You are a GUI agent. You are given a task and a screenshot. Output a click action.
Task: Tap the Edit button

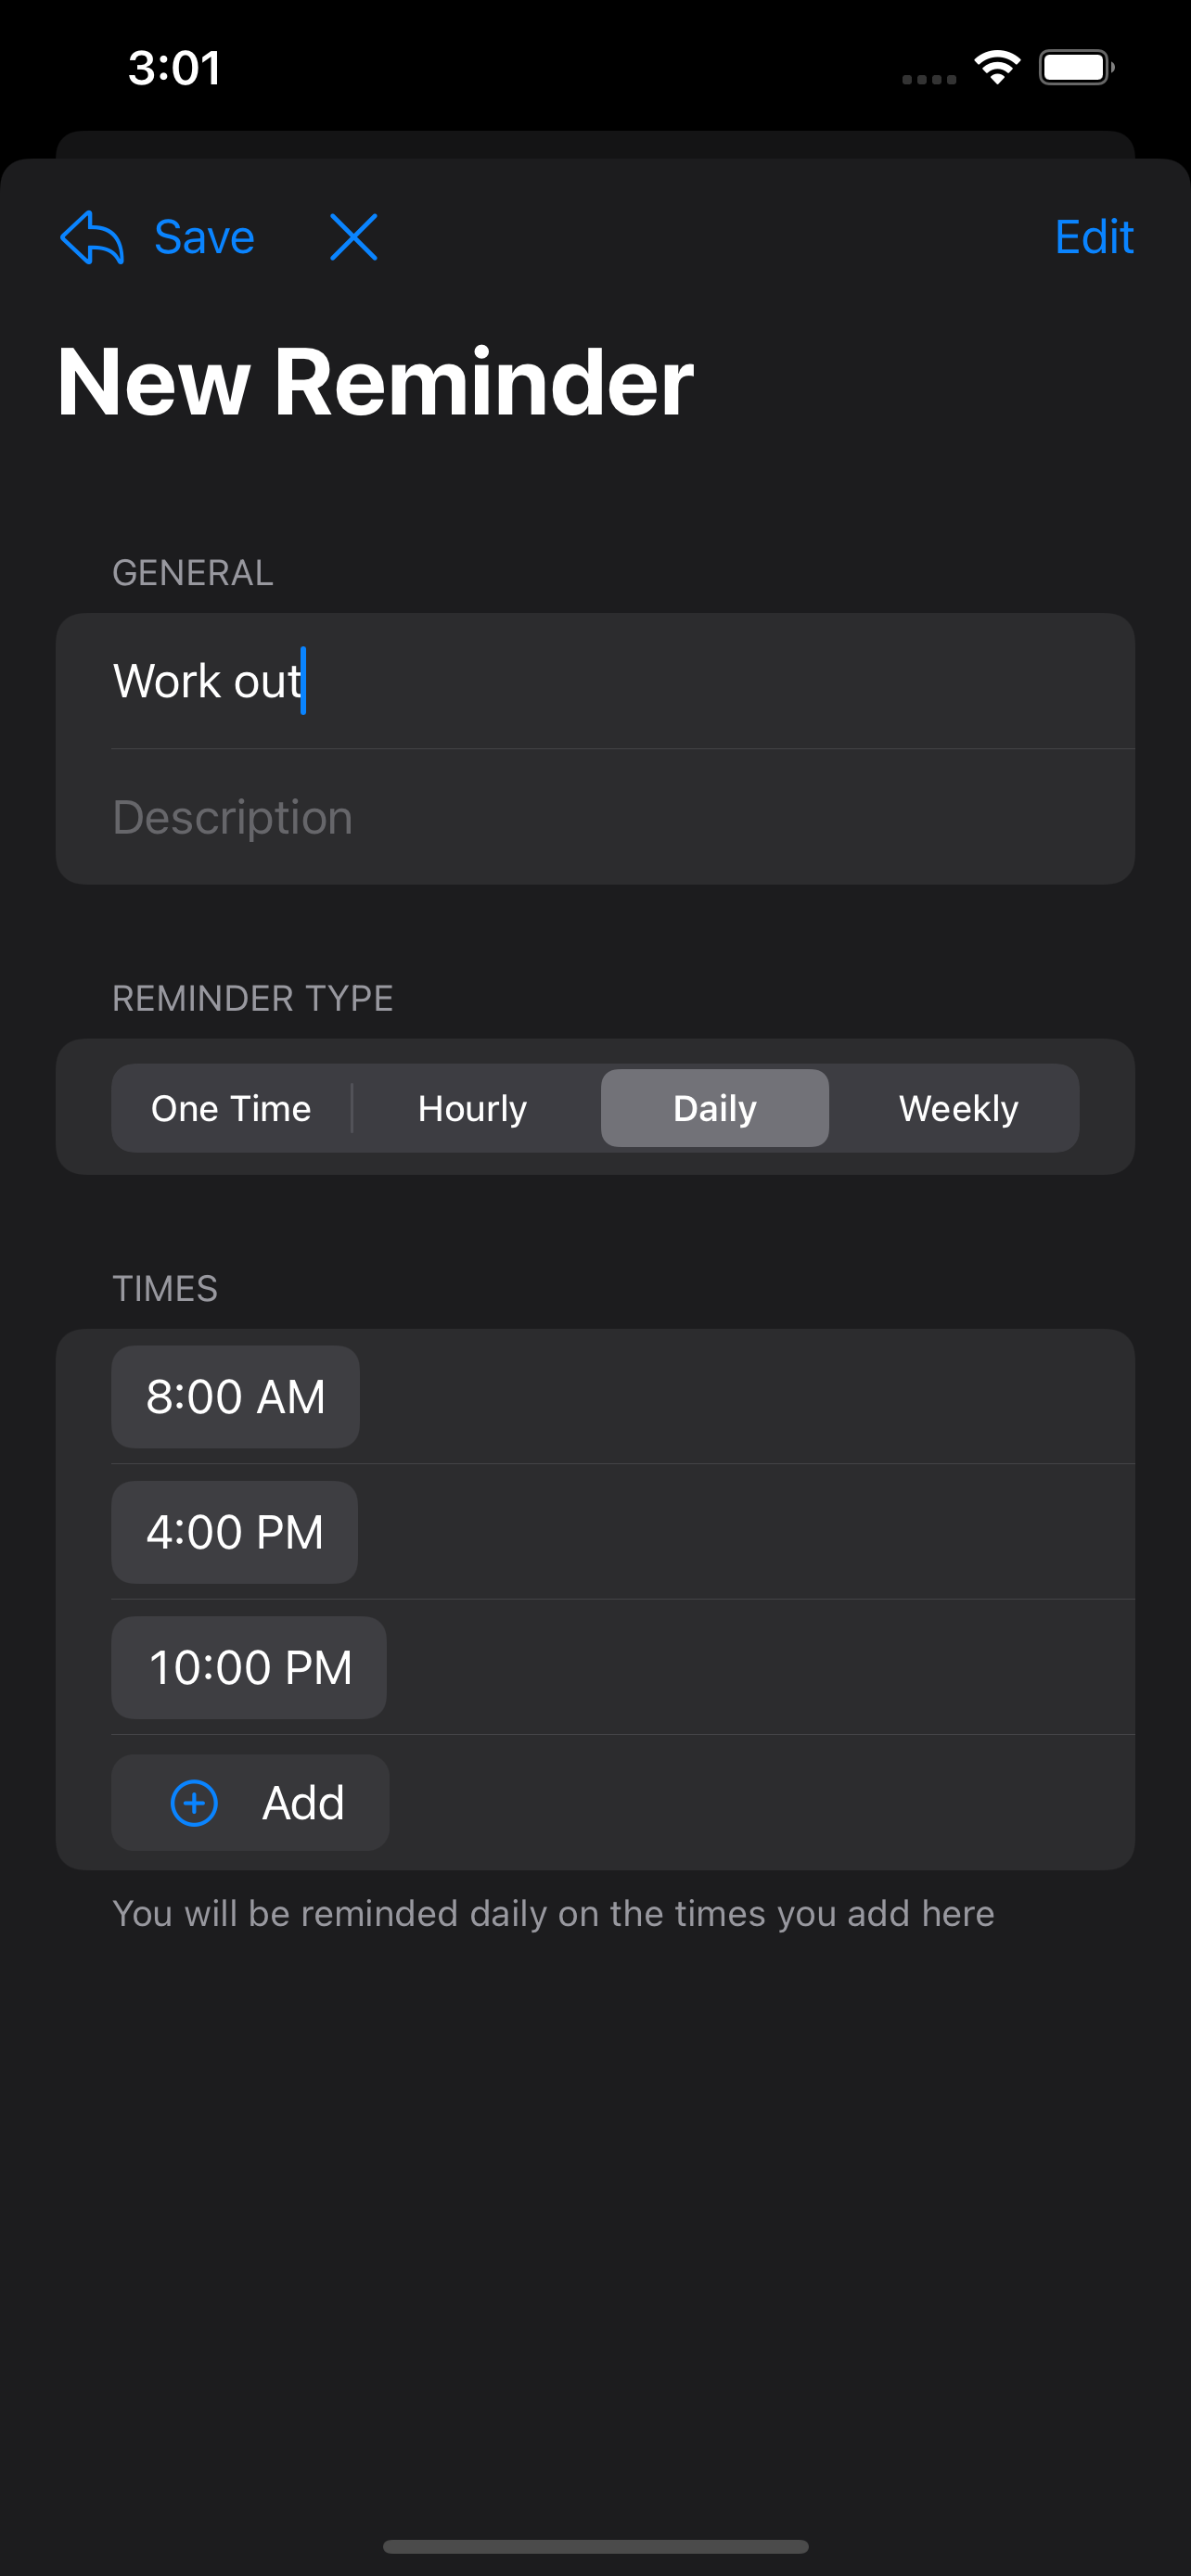point(1093,238)
